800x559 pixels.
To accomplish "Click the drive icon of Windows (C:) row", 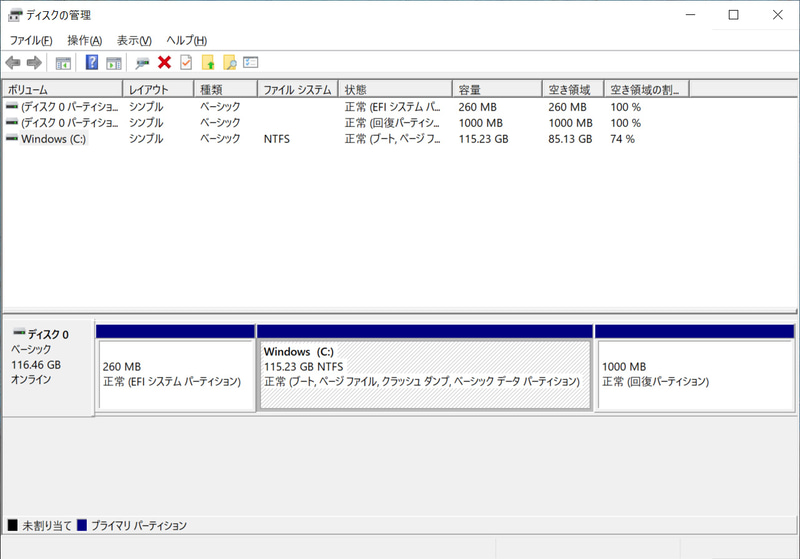I will click(12, 138).
